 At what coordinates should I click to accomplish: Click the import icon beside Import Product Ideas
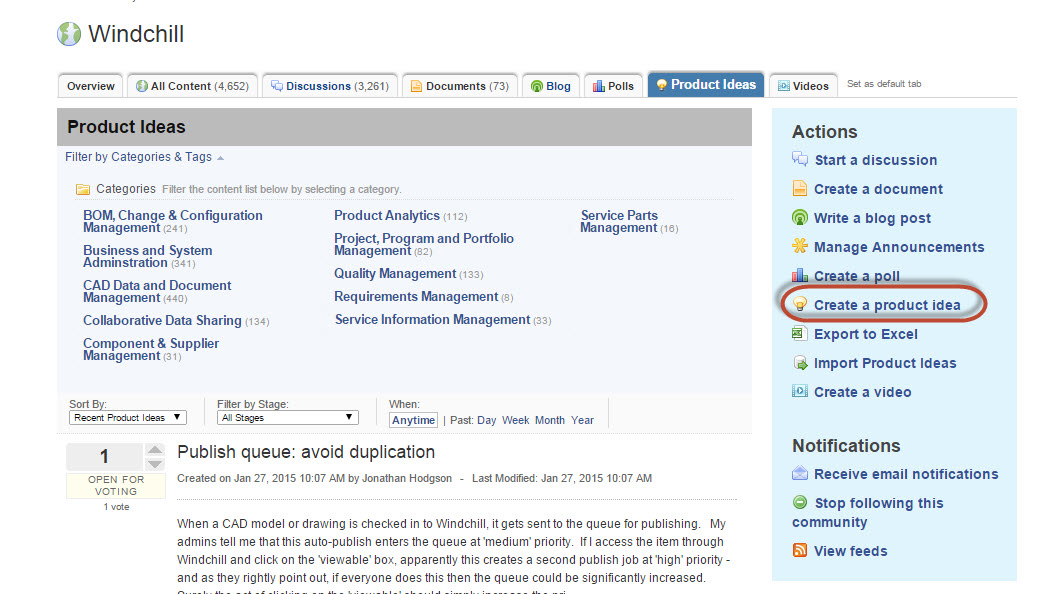[800, 363]
